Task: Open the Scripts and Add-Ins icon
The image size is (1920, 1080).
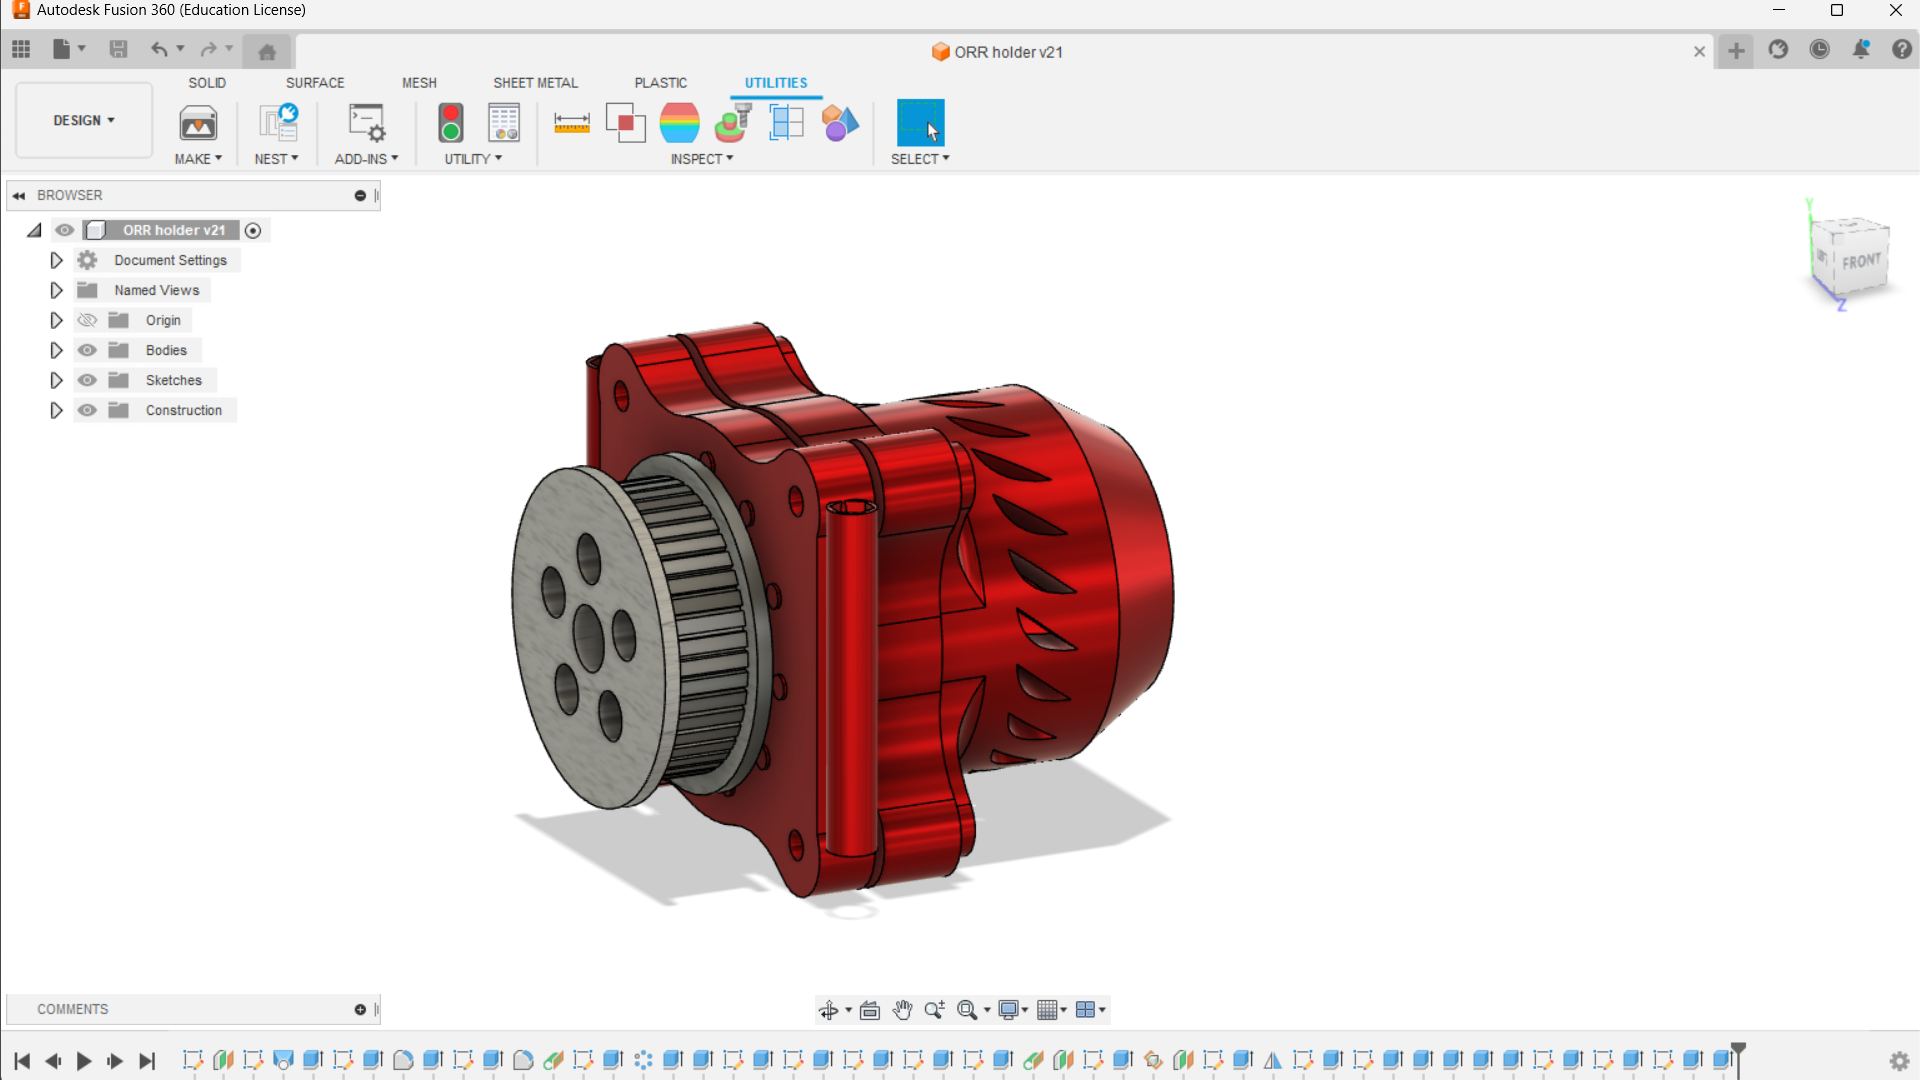Action: 366,123
